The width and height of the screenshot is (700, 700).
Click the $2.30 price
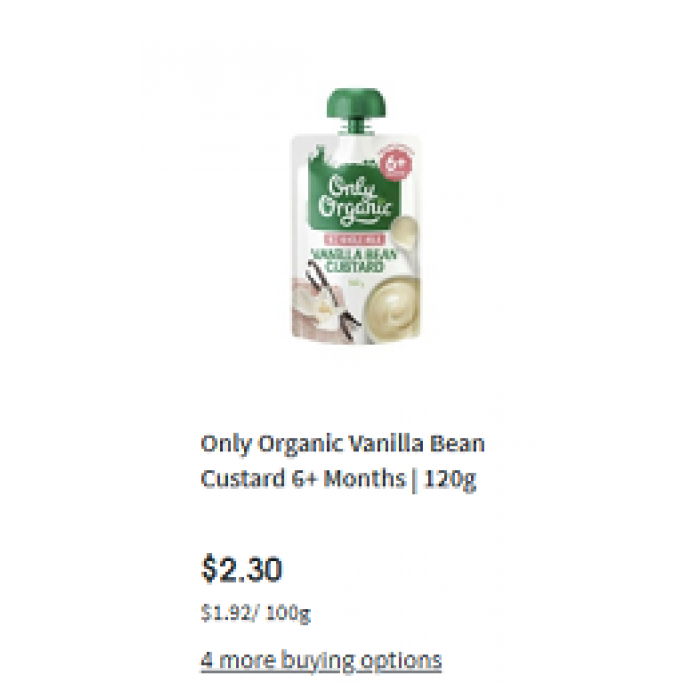click(242, 568)
